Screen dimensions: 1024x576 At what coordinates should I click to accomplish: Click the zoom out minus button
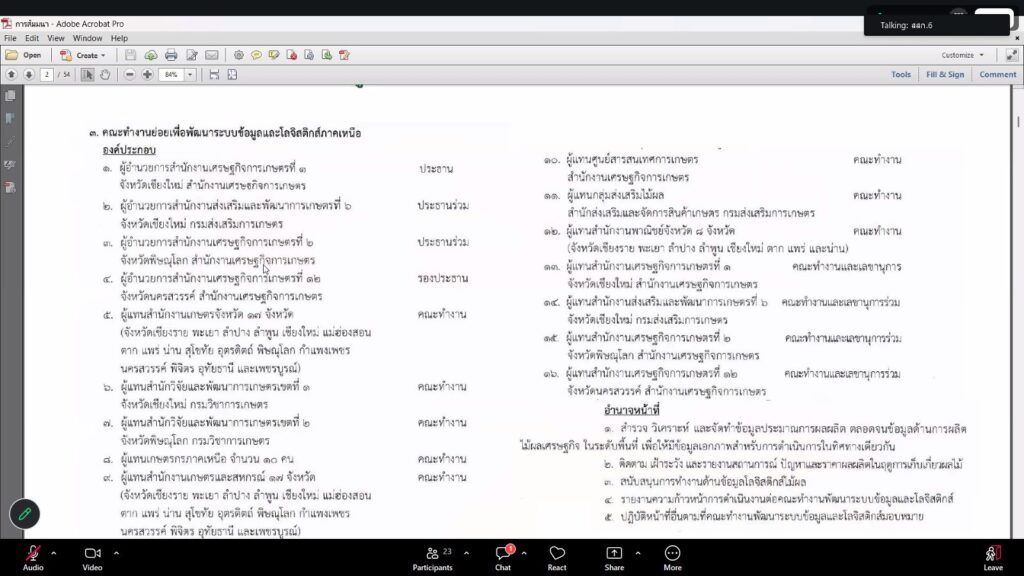pyautogui.click(x=129, y=74)
